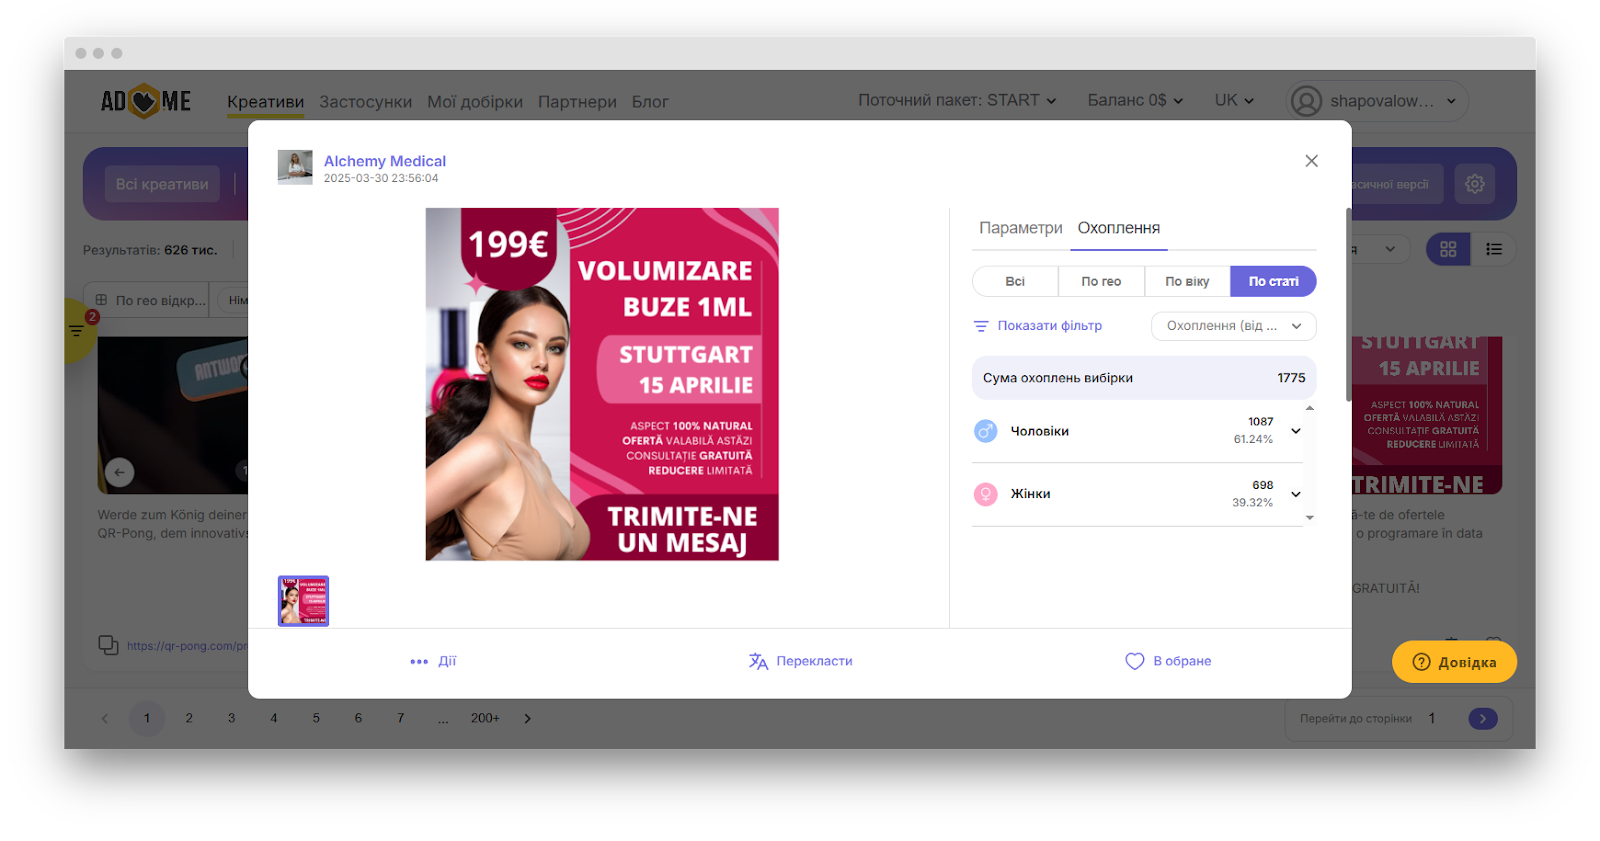Expand the Жінки row chevron

(x=1296, y=494)
